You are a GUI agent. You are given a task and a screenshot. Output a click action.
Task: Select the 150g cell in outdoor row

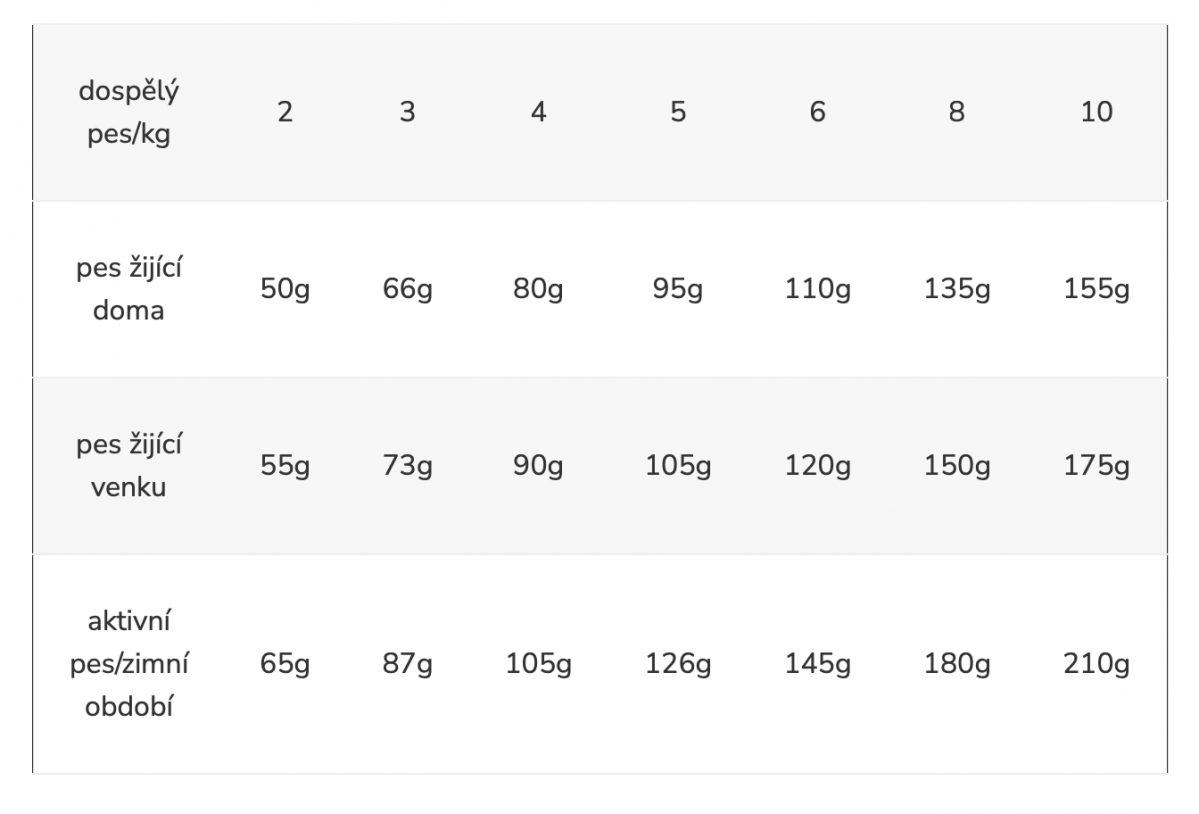(x=957, y=467)
